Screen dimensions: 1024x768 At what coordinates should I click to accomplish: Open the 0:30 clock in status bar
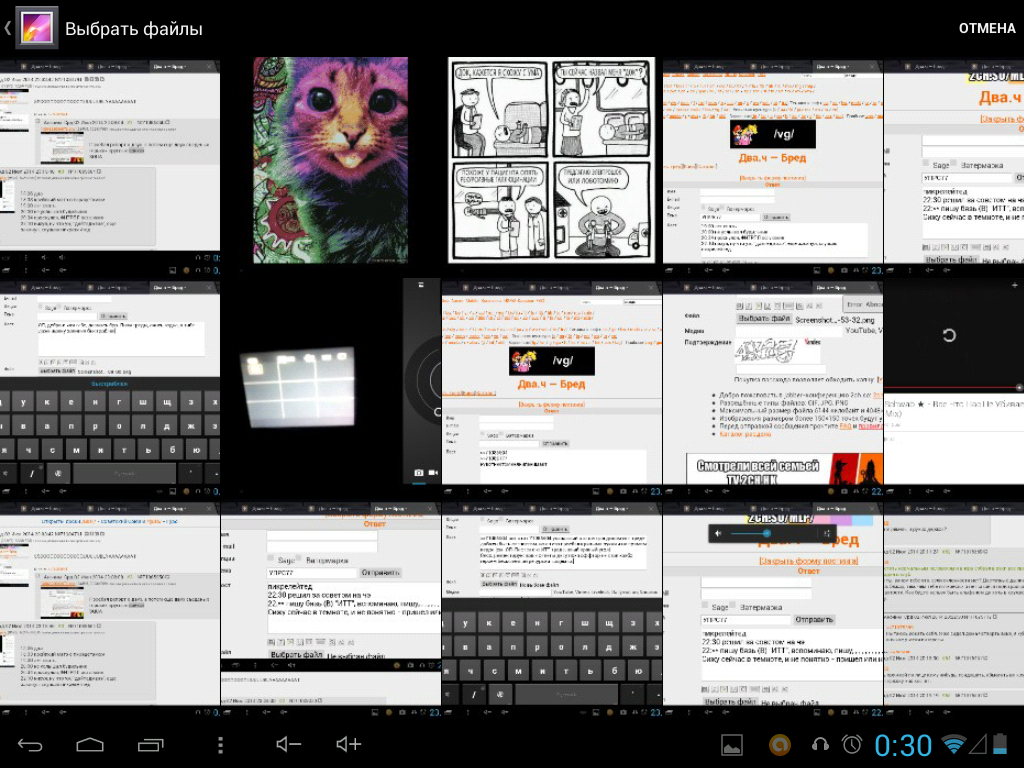[903, 744]
